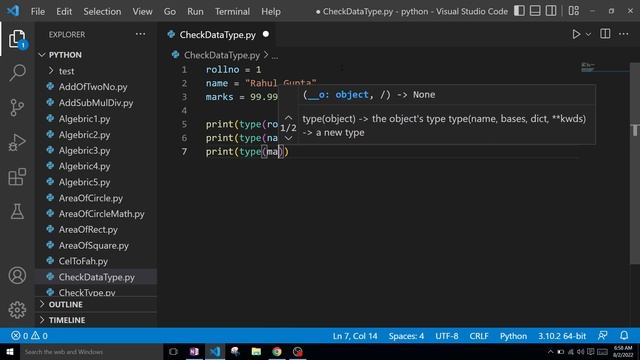This screenshot has height=360, width=640.
Task: Select CheckDataType.py in explorer
Action: 97,277
